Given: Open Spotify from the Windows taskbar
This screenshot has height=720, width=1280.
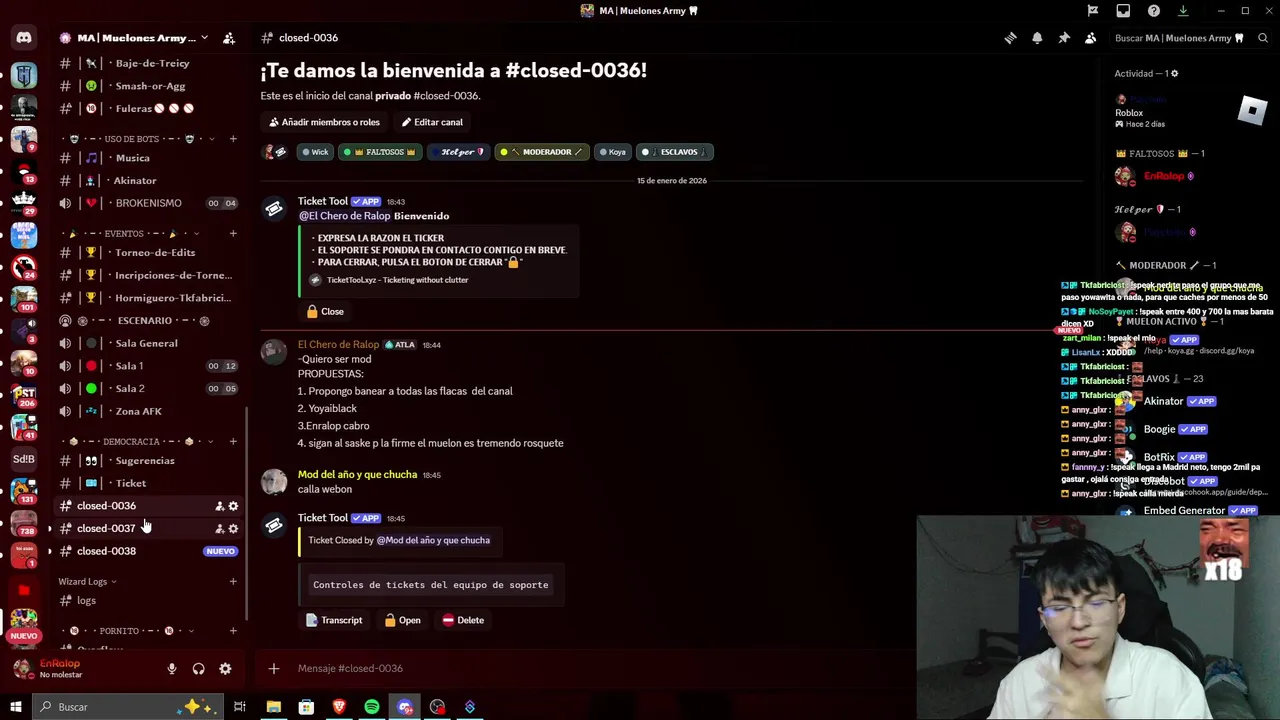Looking at the screenshot, I should tap(372, 707).
